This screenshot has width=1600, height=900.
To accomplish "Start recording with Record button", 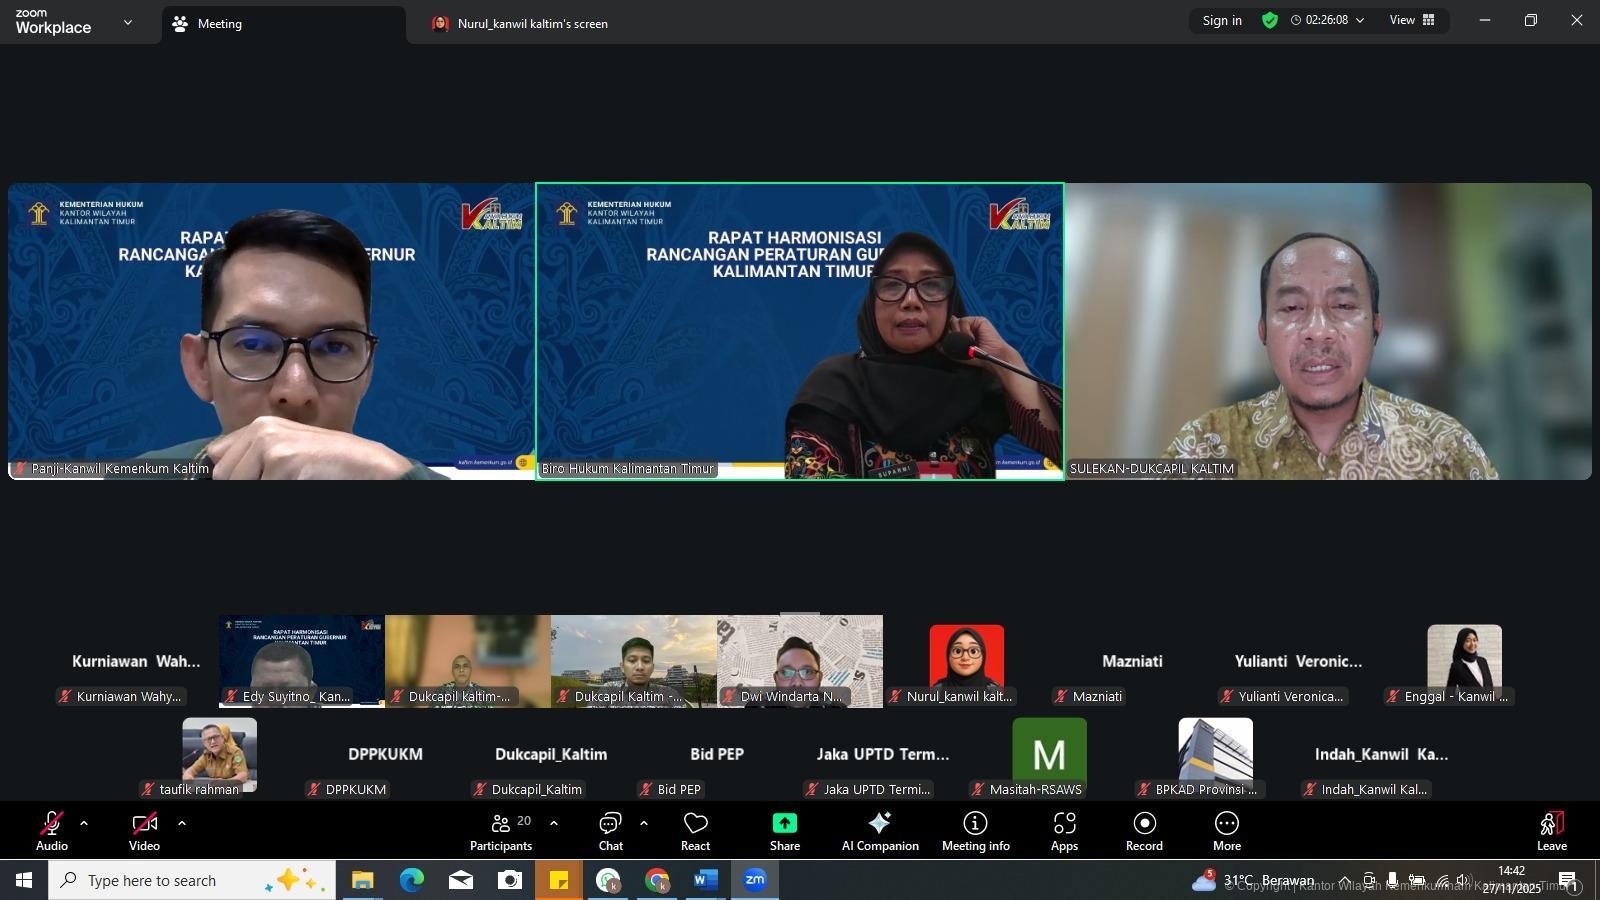I will point(1144,831).
